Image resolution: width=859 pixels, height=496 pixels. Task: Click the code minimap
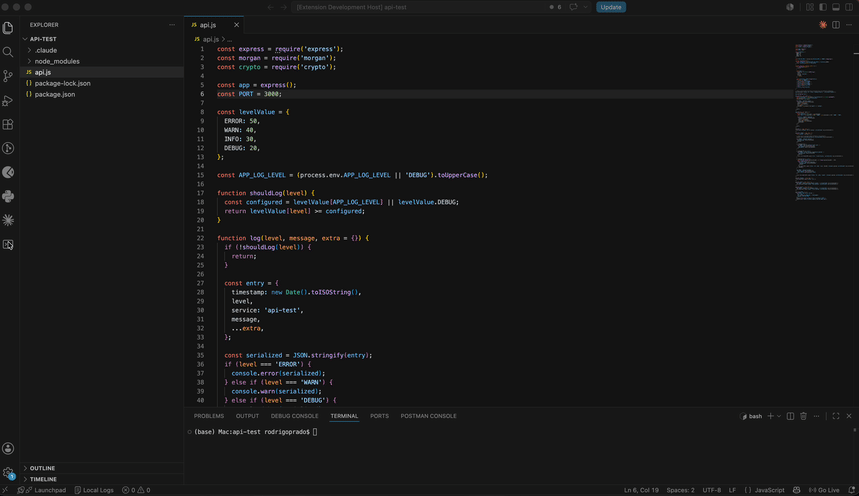point(823,122)
